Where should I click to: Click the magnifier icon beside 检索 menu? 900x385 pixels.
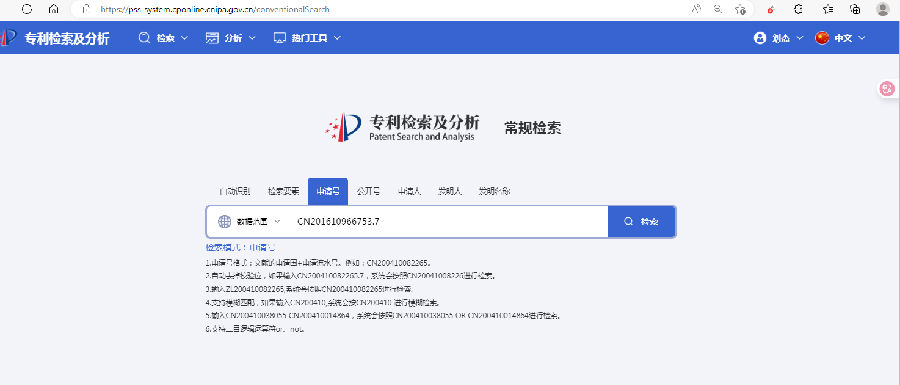[x=144, y=38]
